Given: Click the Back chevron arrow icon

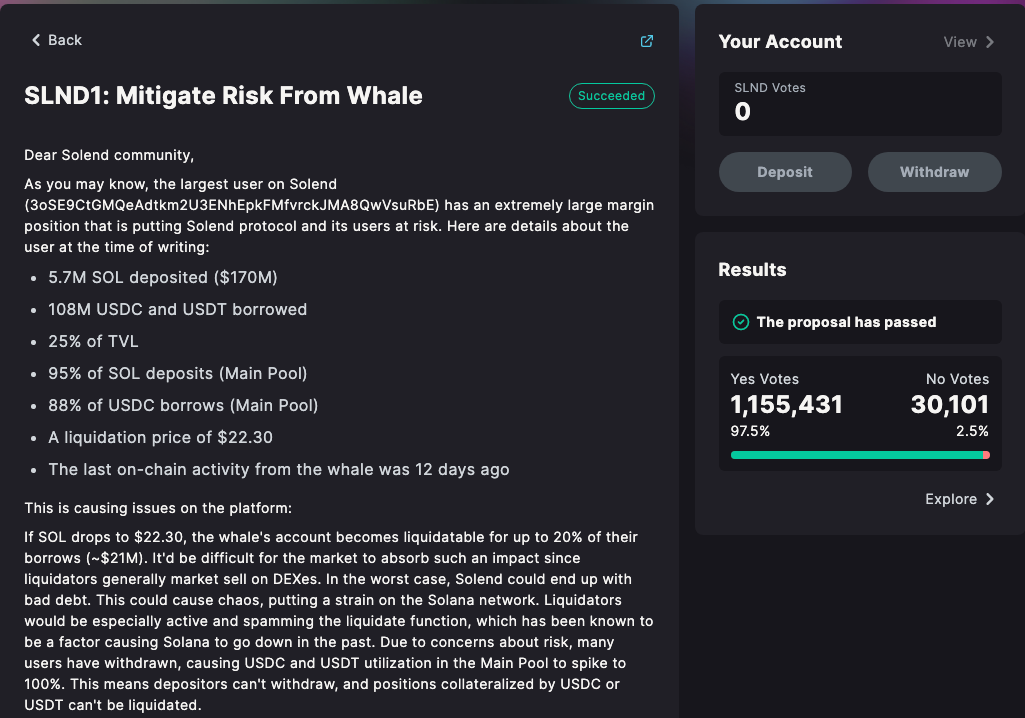Looking at the screenshot, I should (x=36, y=40).
